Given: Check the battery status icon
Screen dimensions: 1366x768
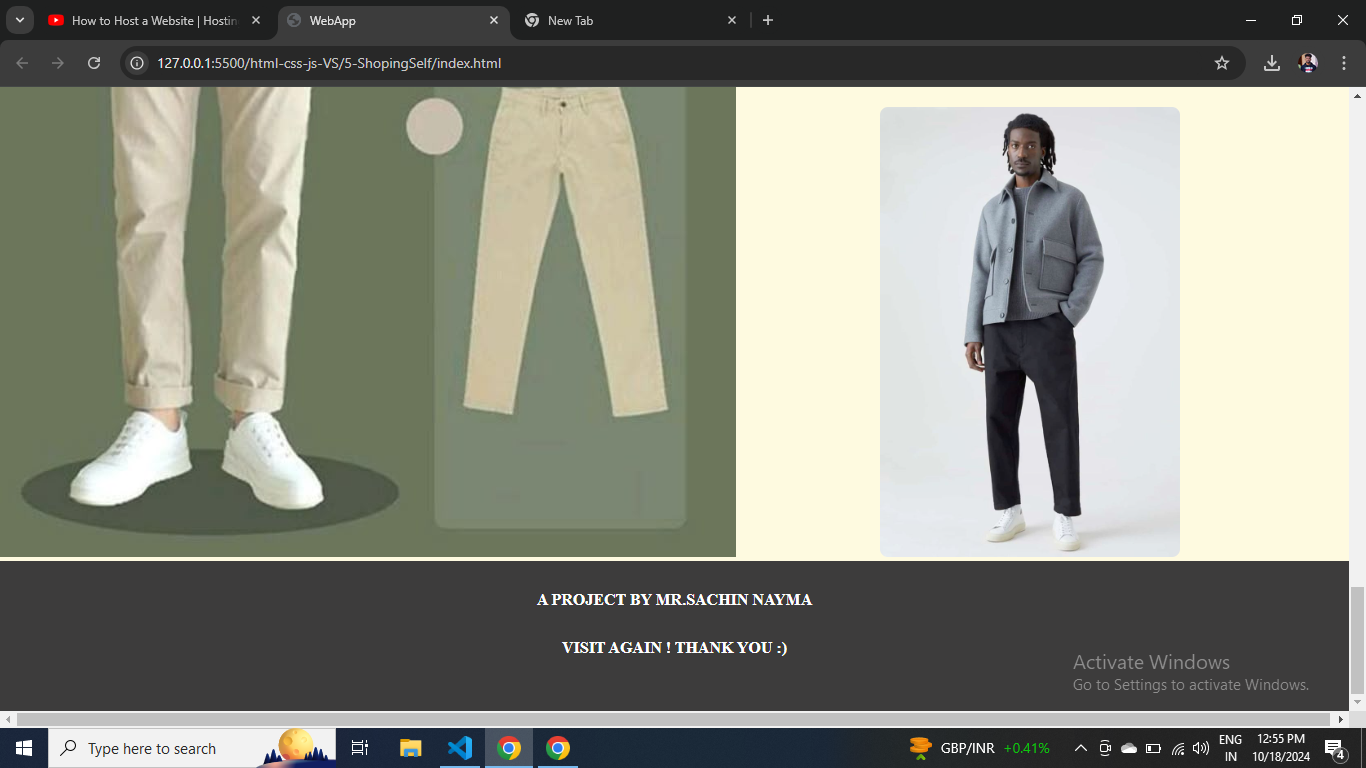Looking at the screenshot, I should [1153, 748].
